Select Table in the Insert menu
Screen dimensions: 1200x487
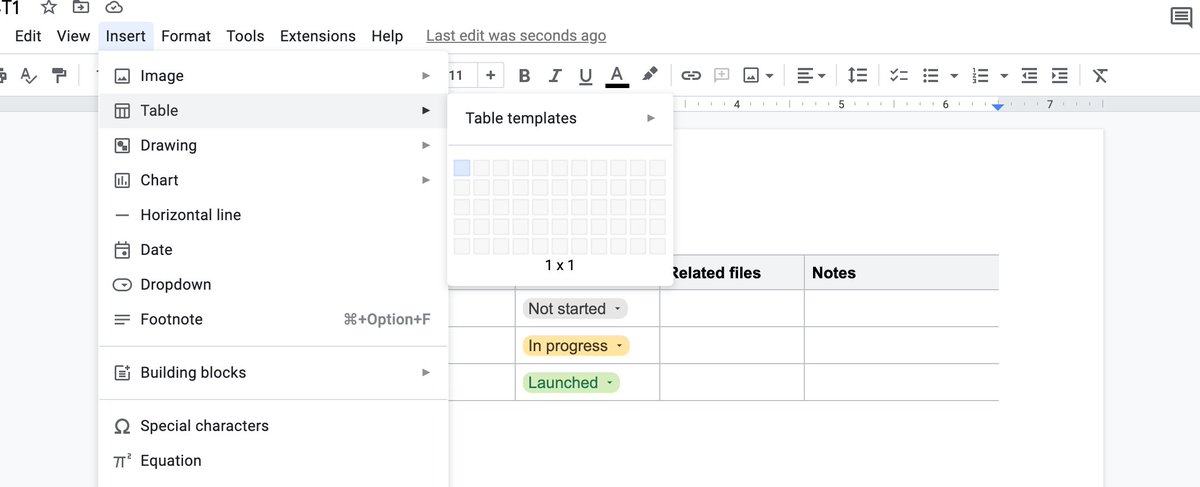point(273,111)
